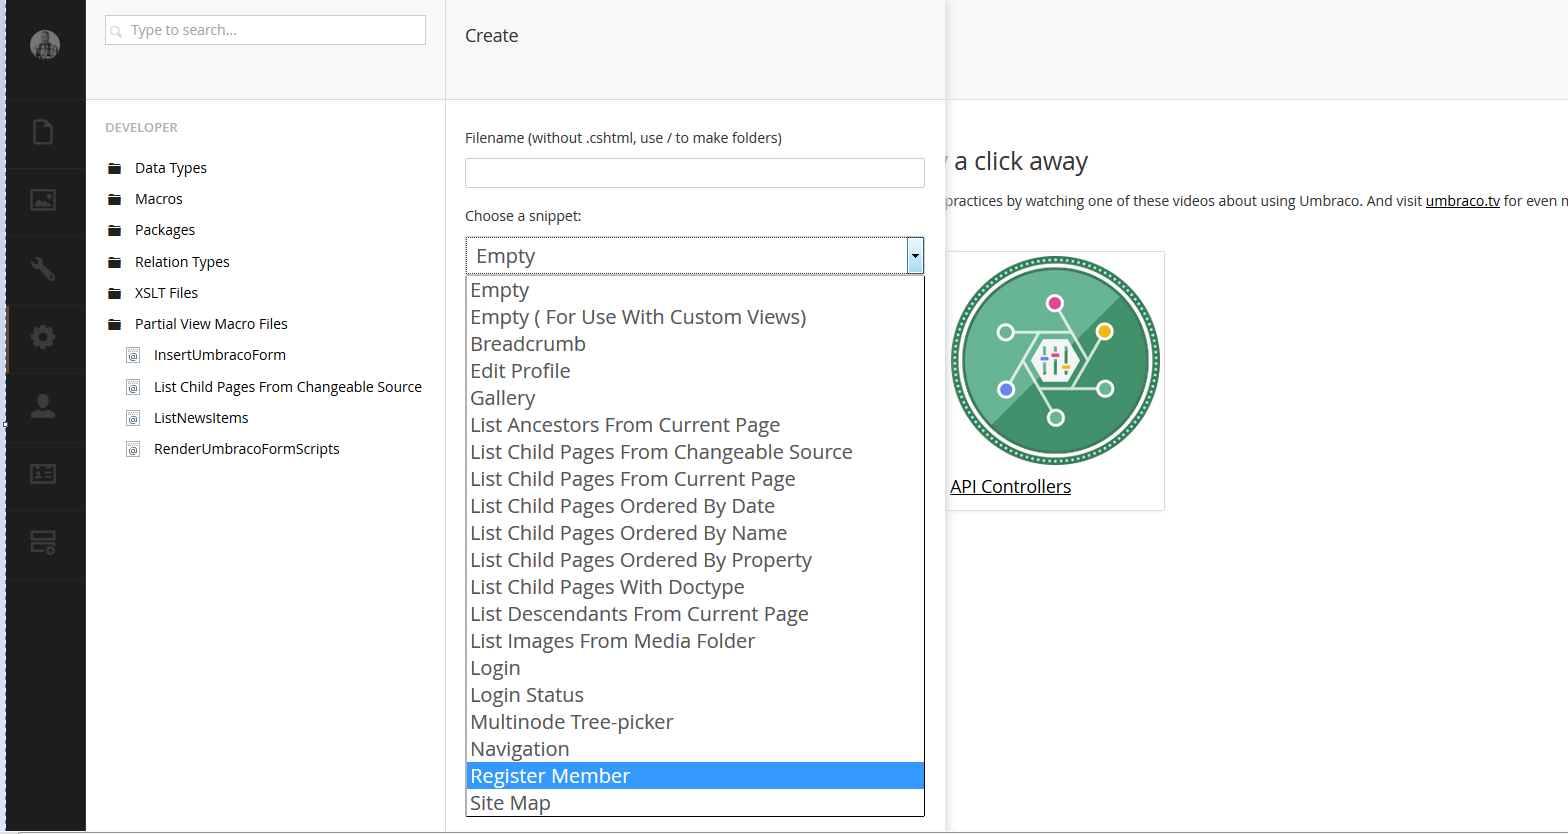Image resolution: width=1568 pixels, height=834 pixels.
Task: Open the Members section card icon
Action: (43, 474)
